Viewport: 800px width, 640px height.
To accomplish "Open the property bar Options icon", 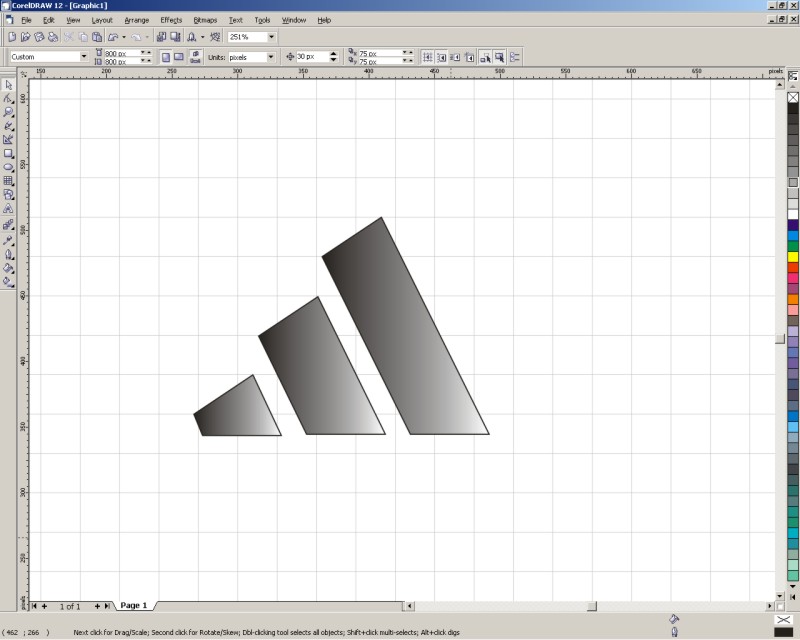I will click(x=515, y=57).
